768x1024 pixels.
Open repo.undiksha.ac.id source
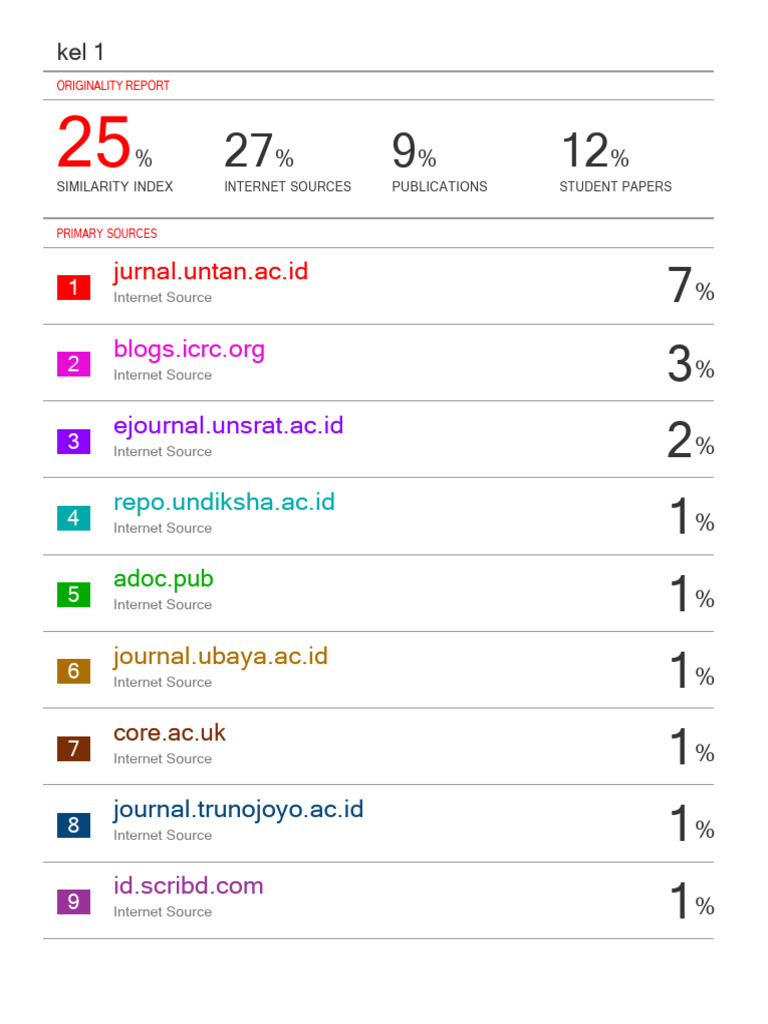[x=224, y=502]
